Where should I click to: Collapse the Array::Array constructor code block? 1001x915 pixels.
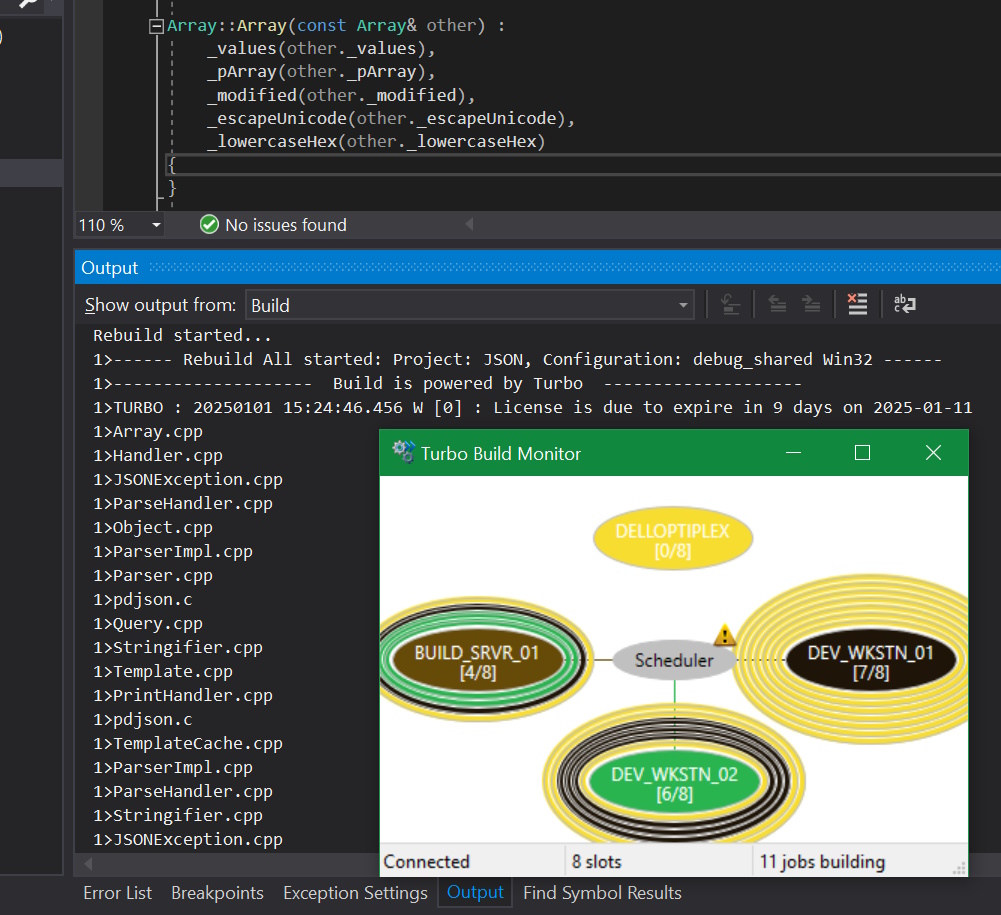(x=156, y=27)
